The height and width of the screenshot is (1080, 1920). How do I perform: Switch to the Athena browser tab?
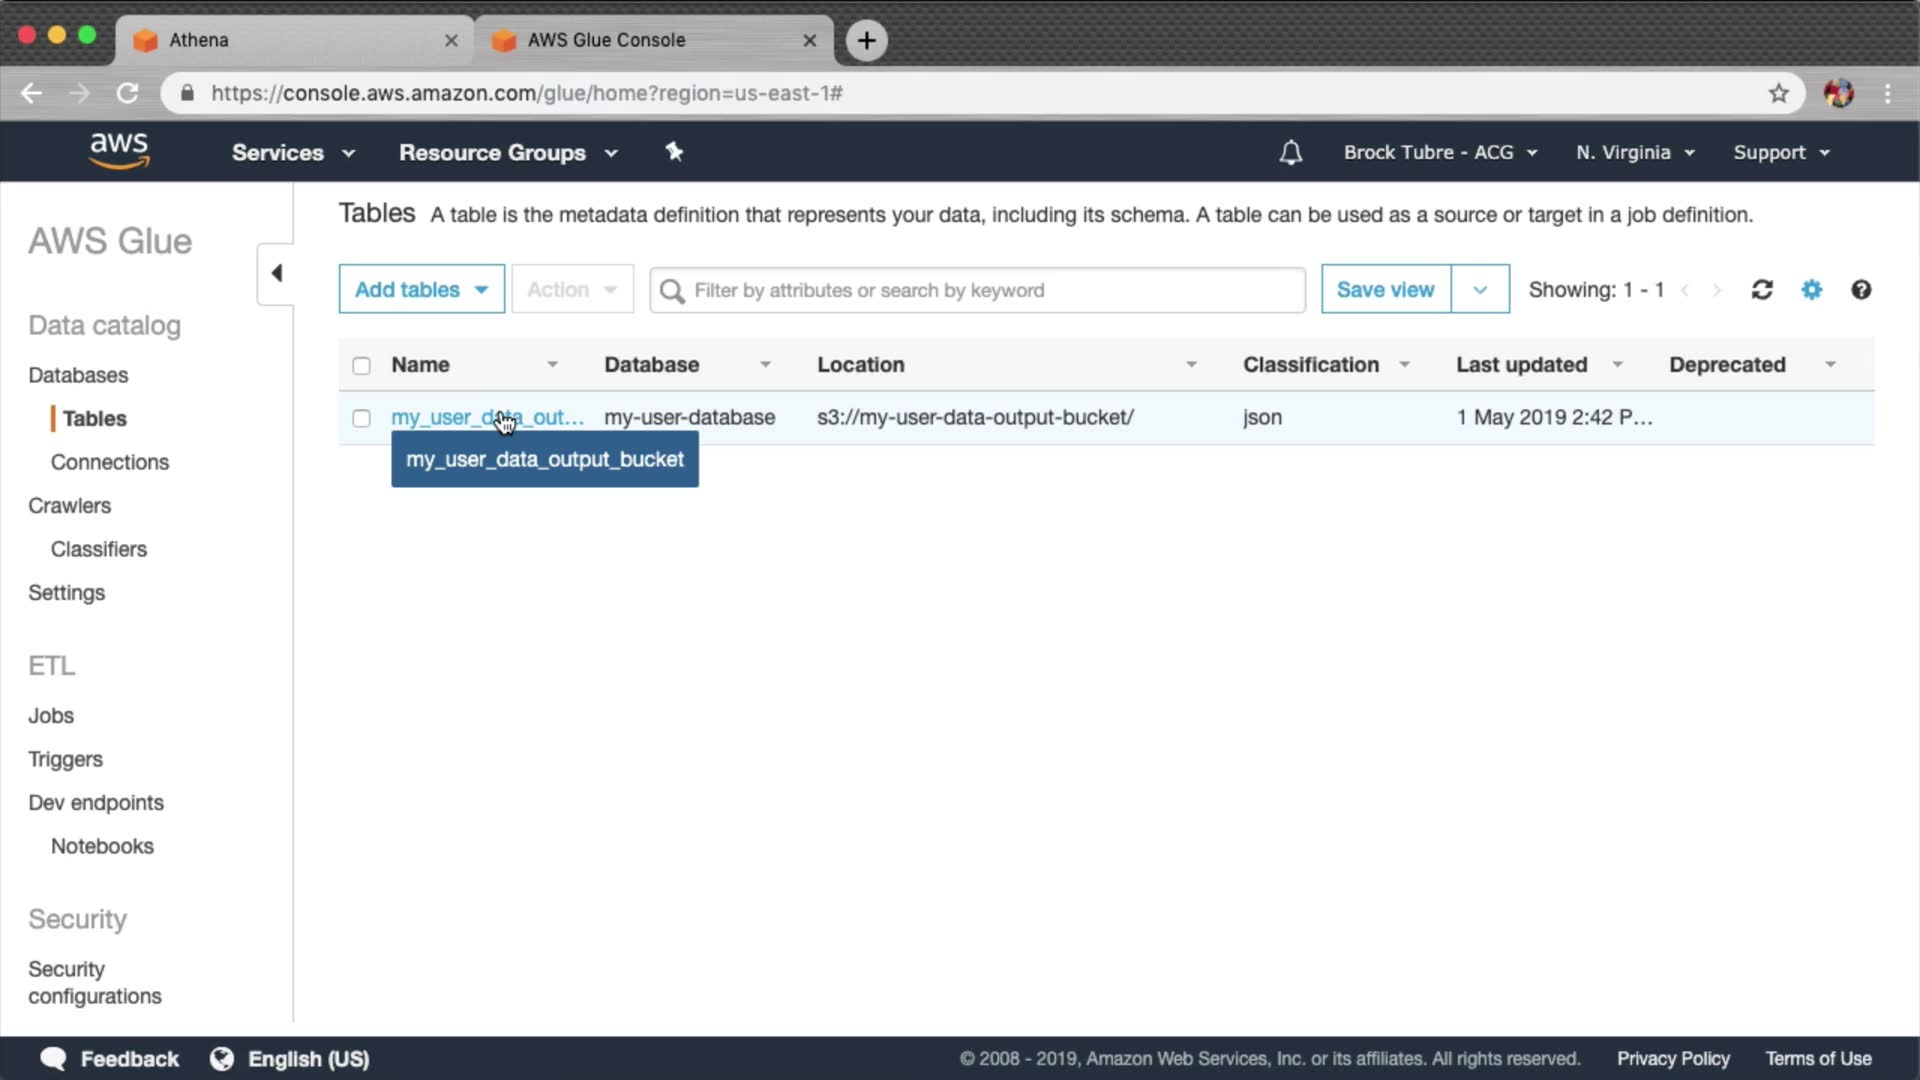[x=290, y=40]
